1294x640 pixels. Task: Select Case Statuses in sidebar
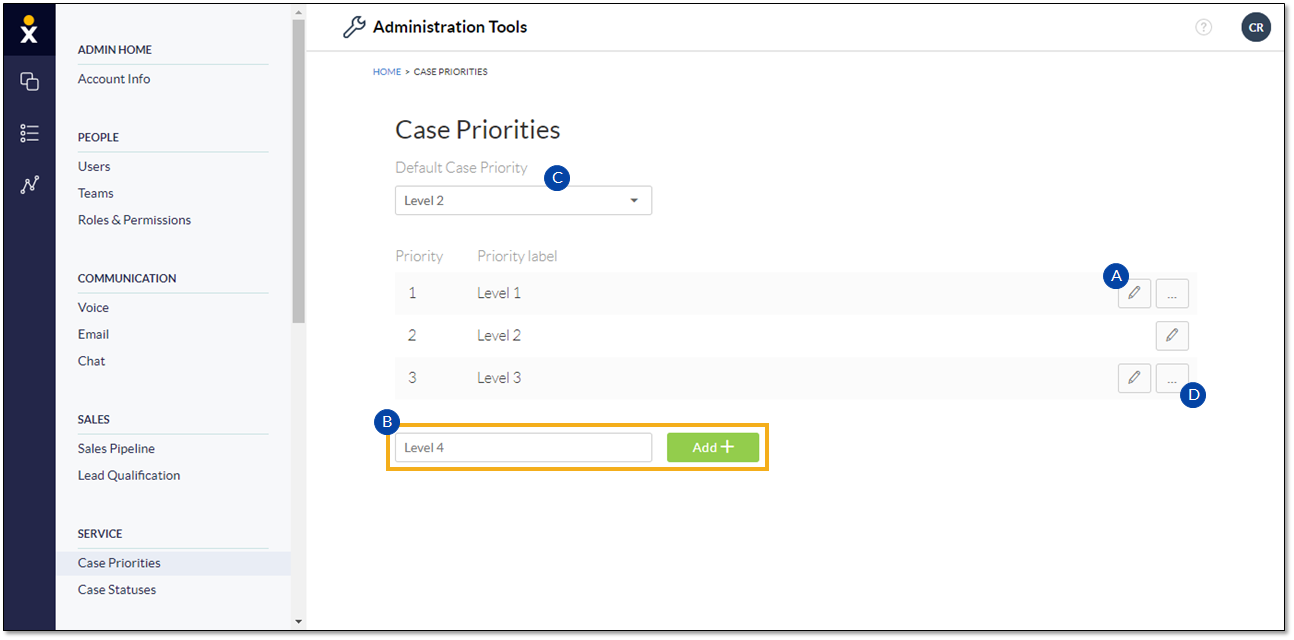117,590
